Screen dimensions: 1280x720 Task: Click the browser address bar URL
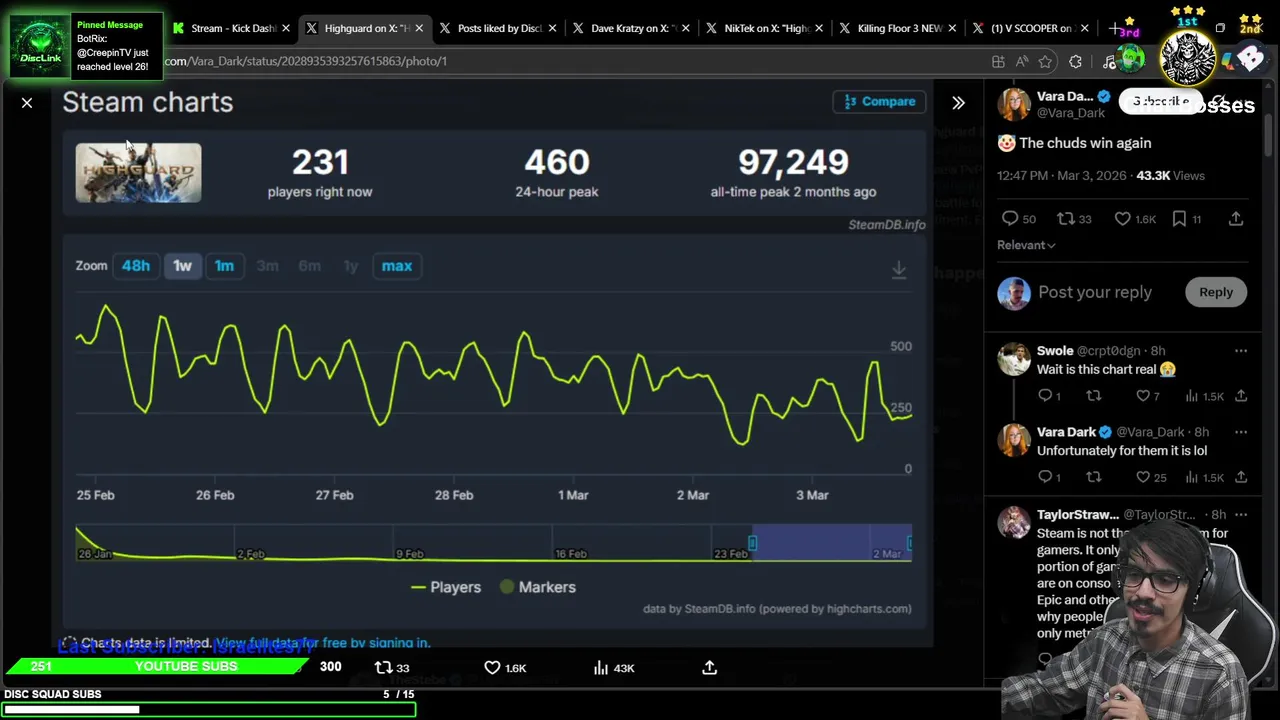(305, 61)
